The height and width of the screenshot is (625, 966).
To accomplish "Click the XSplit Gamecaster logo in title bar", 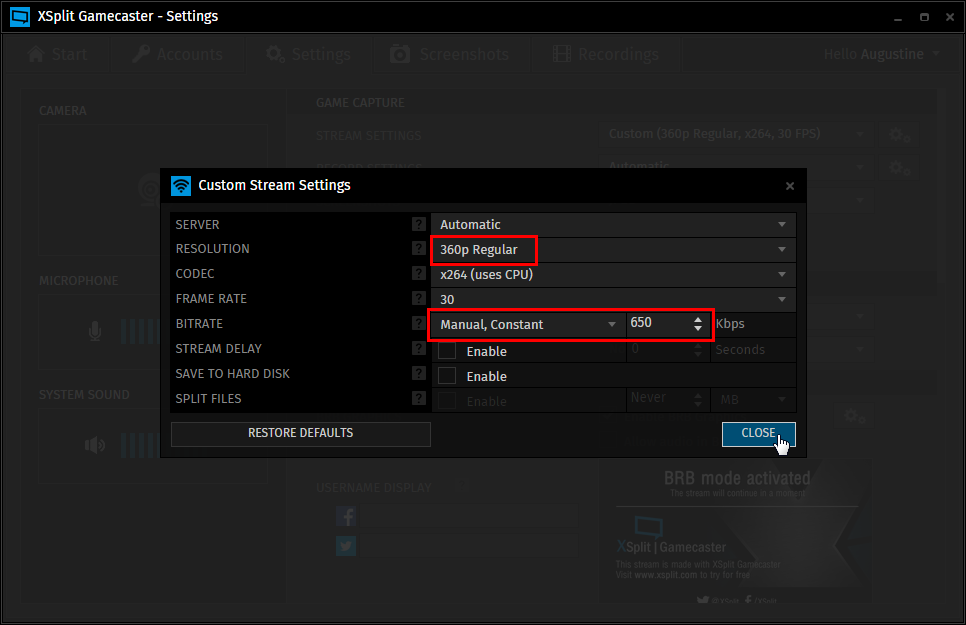I will pos(20,17).
